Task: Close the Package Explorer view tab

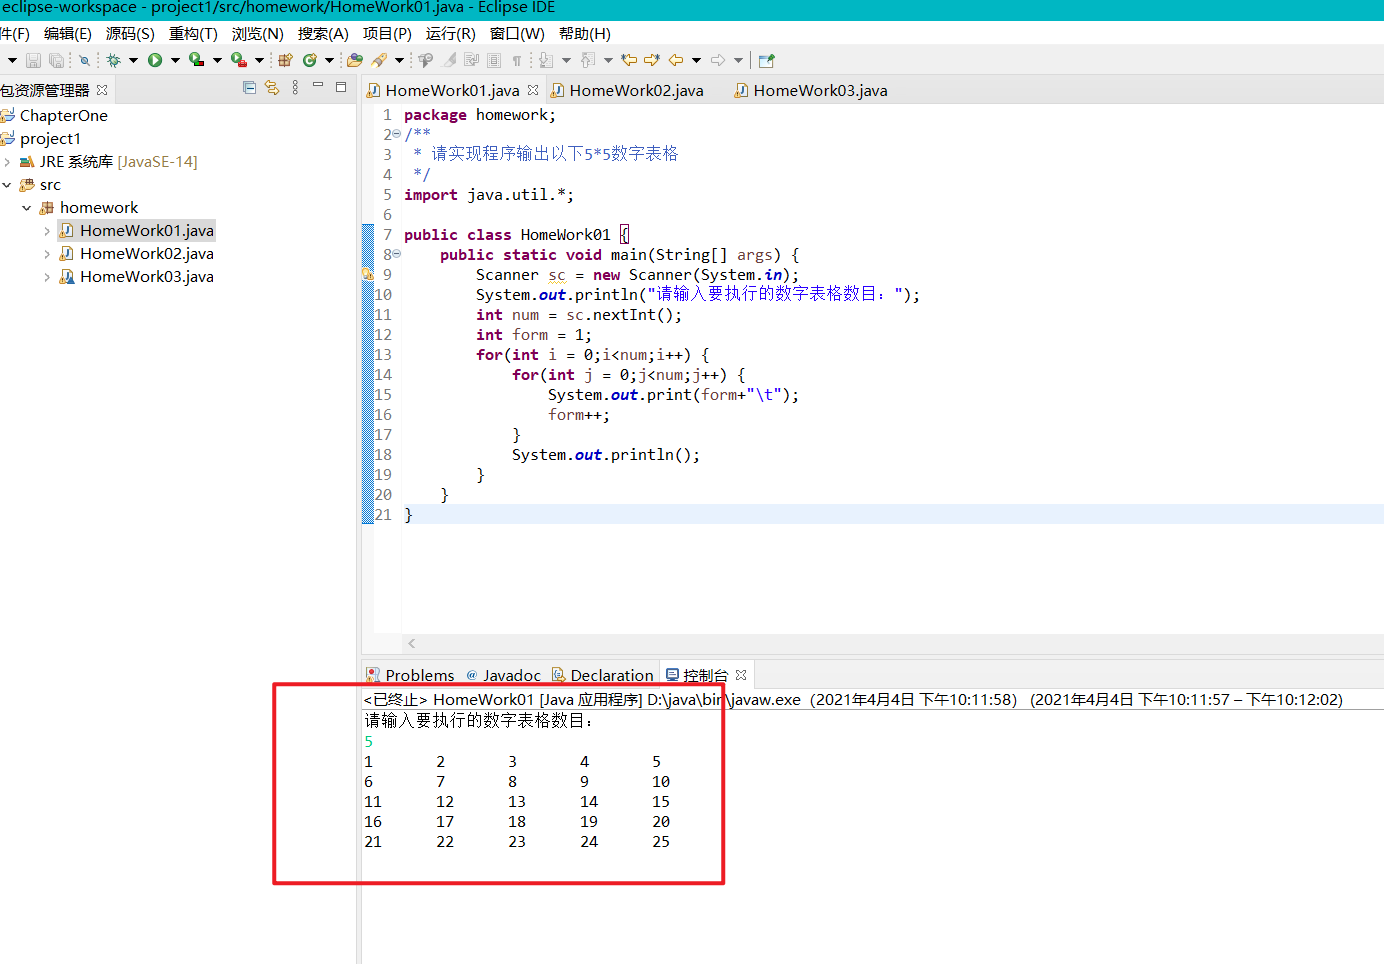Action: coord(102,90)
